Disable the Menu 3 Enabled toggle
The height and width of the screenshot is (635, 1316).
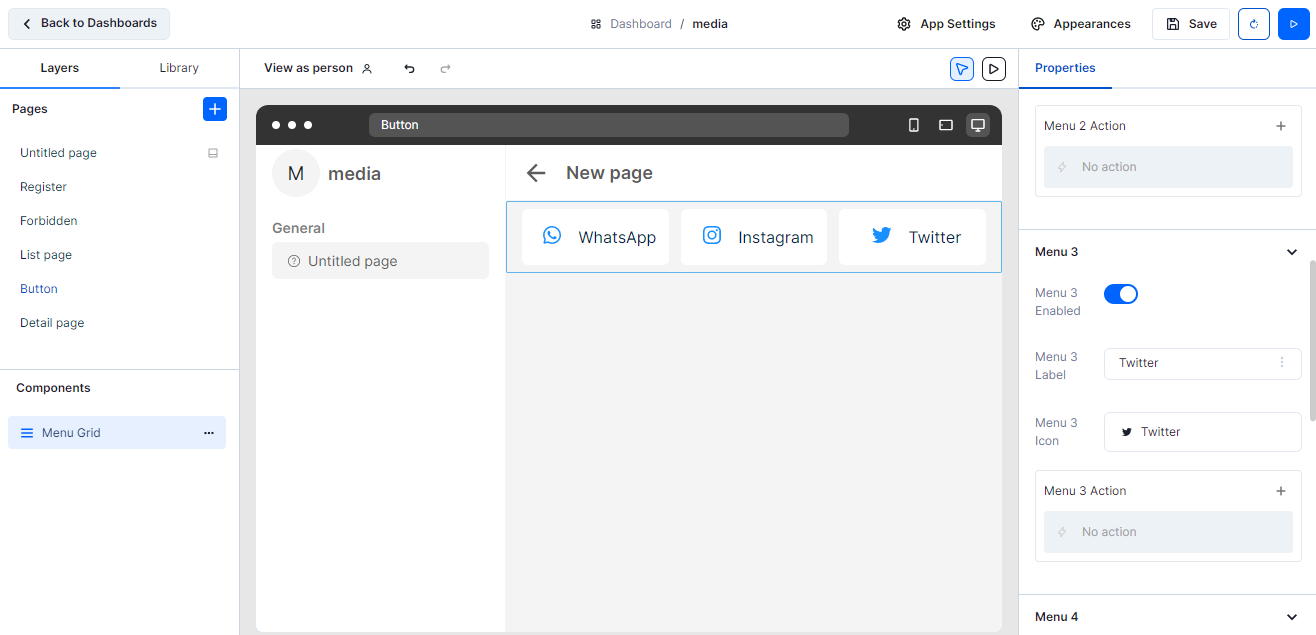click(1120, 294)
